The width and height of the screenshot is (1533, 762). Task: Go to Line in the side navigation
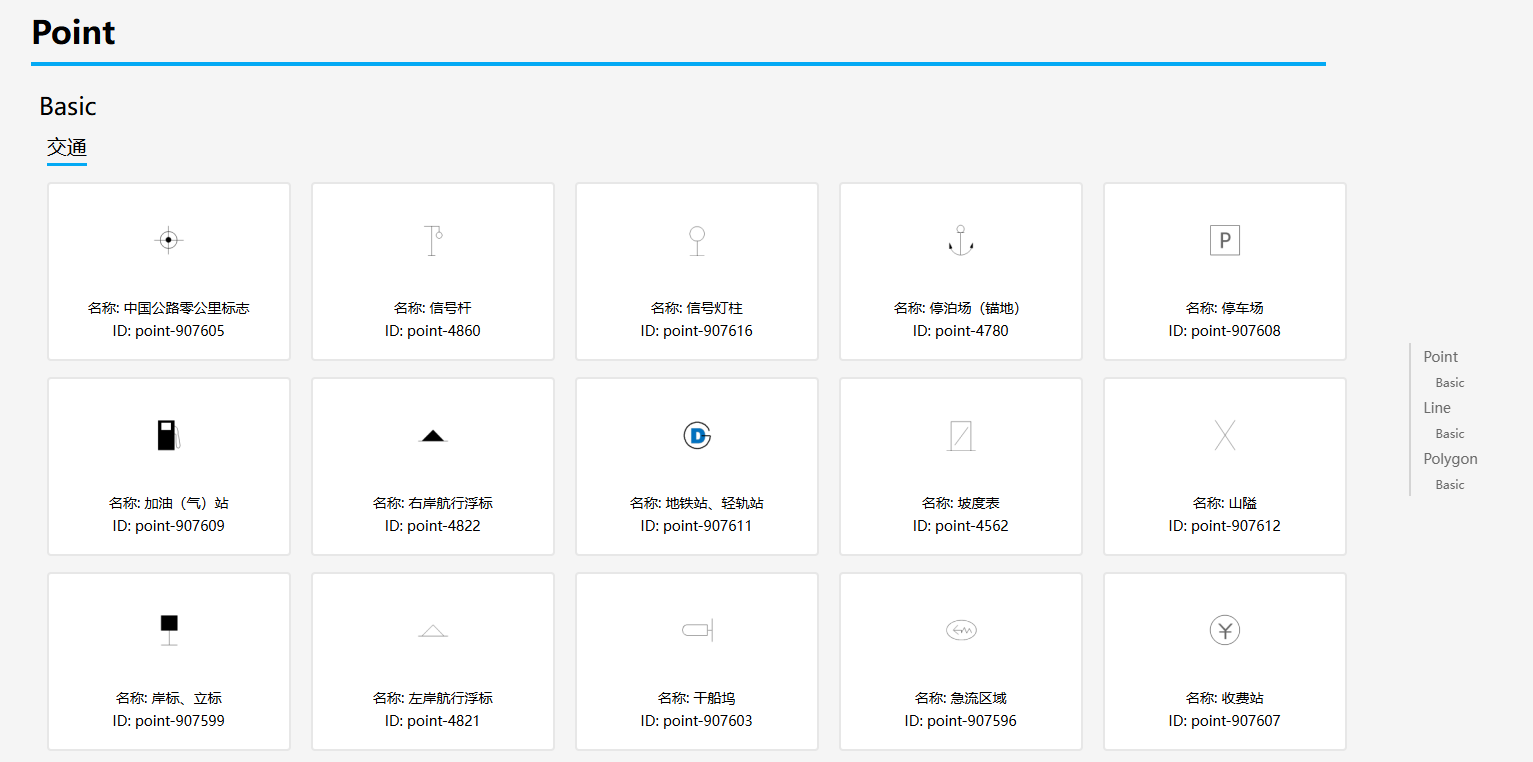tap(1437, 408)
